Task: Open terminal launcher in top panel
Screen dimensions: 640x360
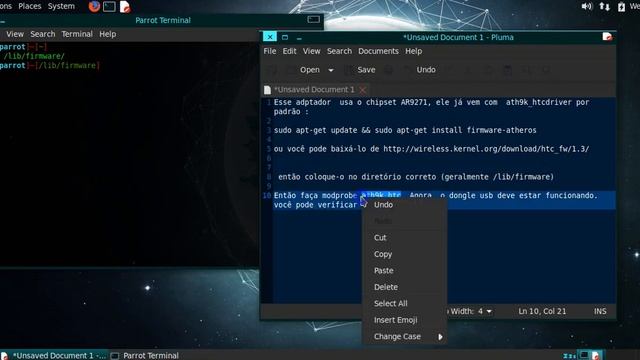Action: pos(109,7)
